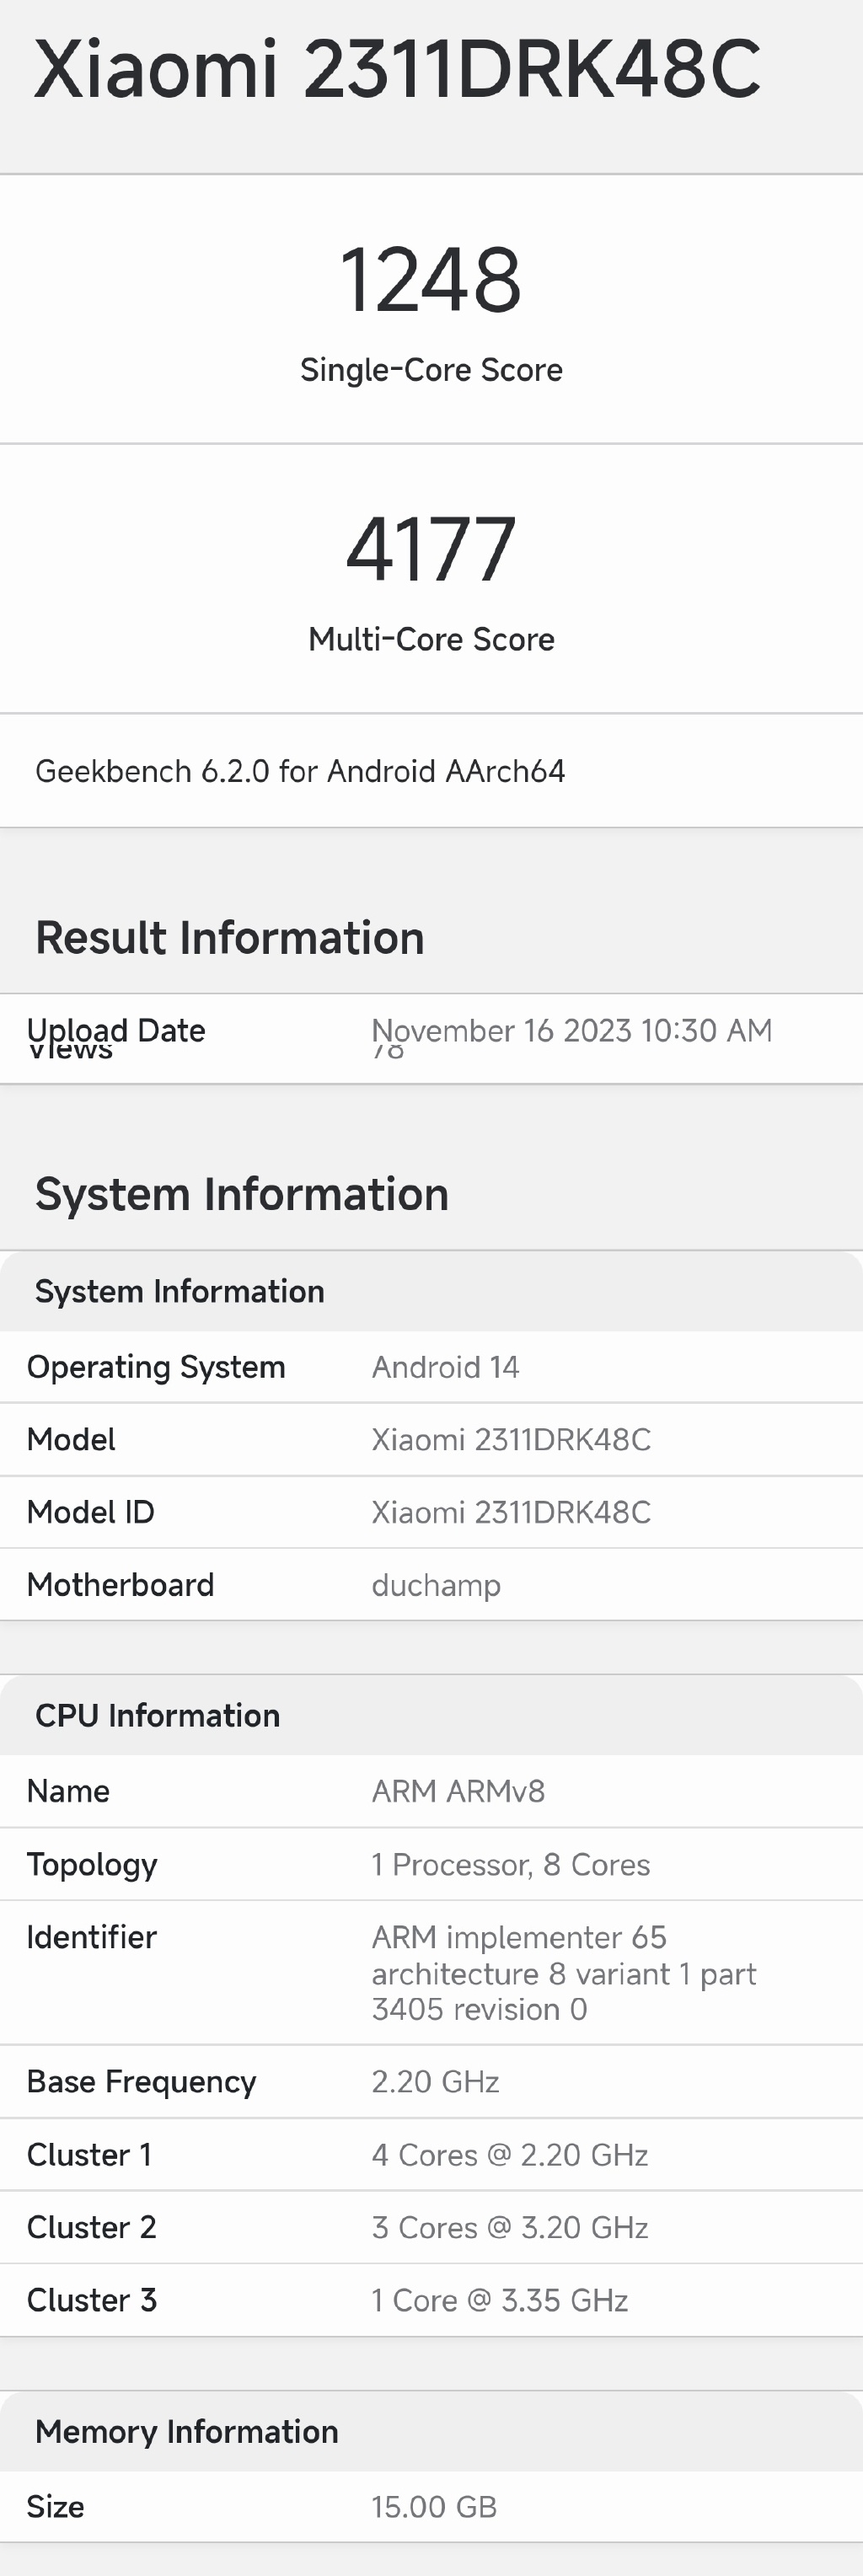Click the 1248 single-core score number
The height and width of the screenshot is (2576, 863).
click(431, 280)
